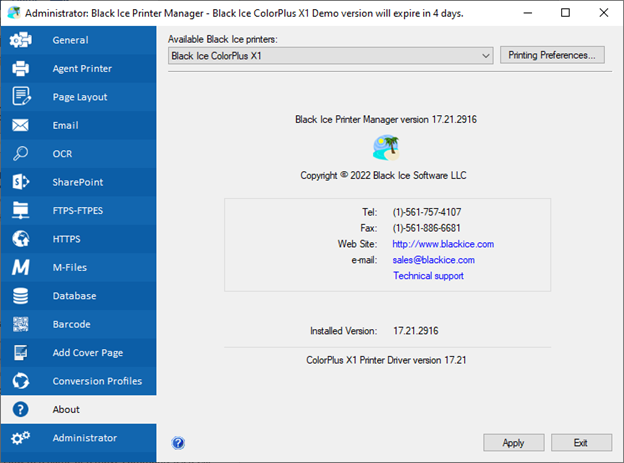Click the About question mark icon
624x463 pixels.
20,409
